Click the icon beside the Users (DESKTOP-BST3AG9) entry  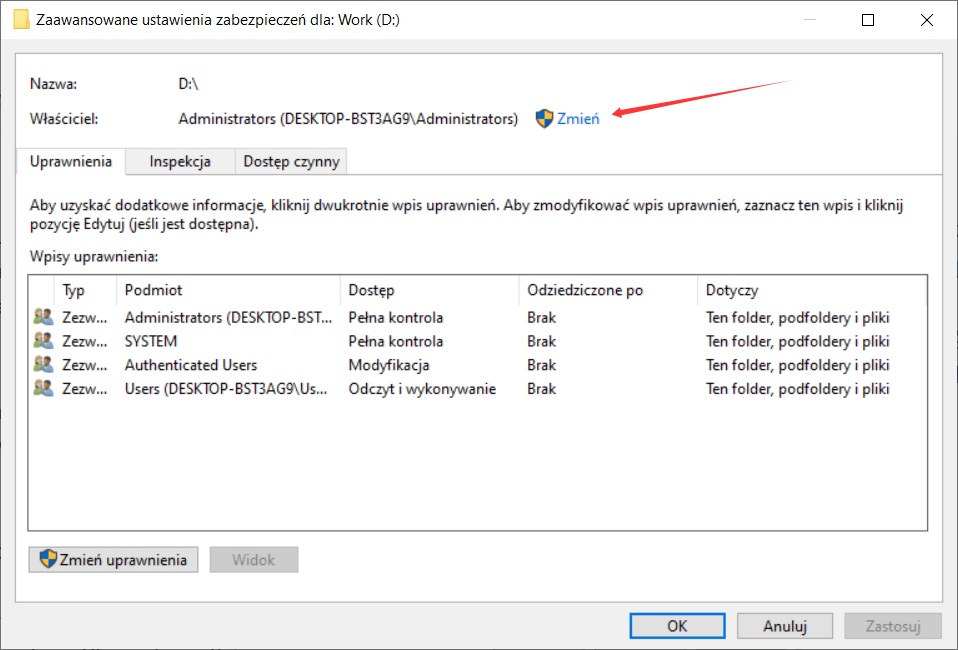click(x=42, y=390)
